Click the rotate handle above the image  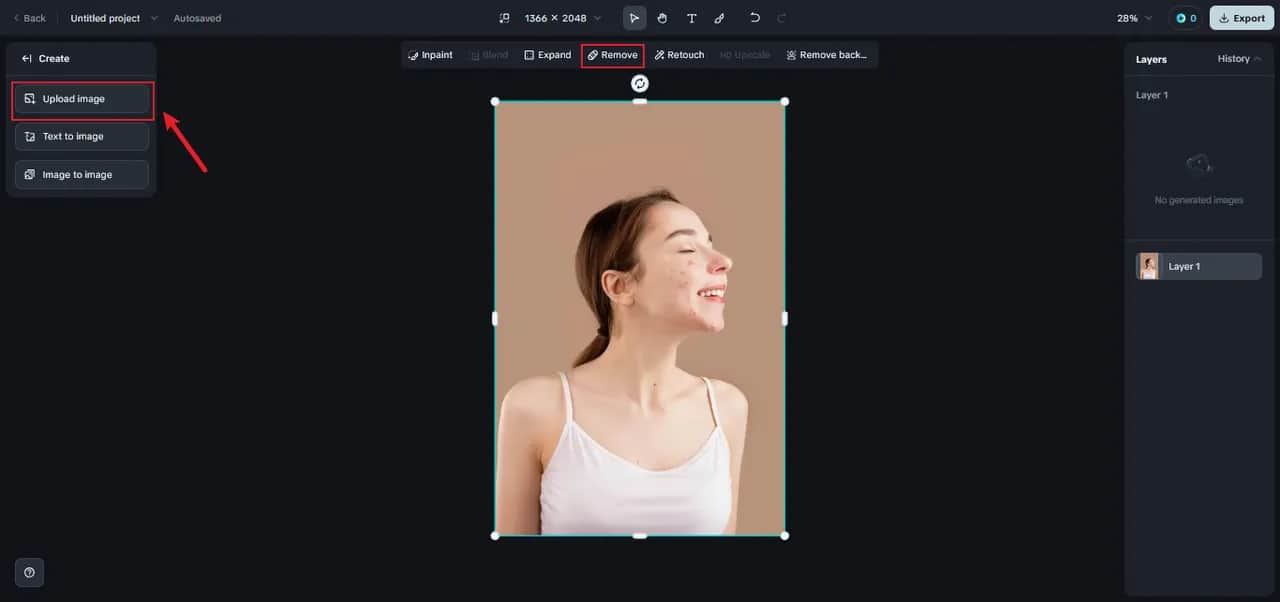pos(640,84)
